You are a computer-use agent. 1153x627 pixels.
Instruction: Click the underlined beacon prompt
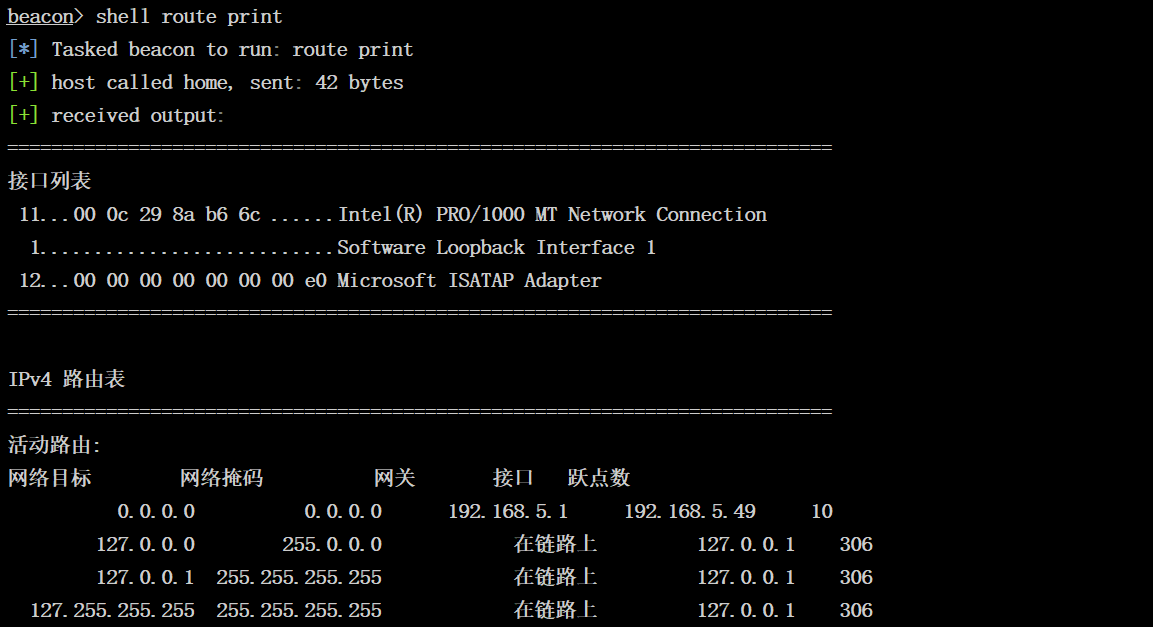click(40, 17)
